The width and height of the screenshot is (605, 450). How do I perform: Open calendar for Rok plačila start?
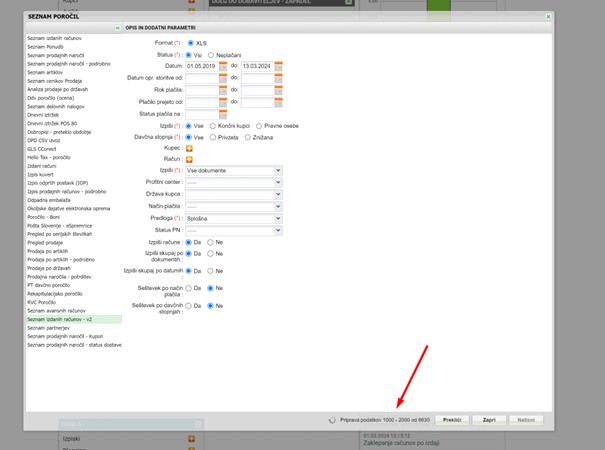[224, 90]
